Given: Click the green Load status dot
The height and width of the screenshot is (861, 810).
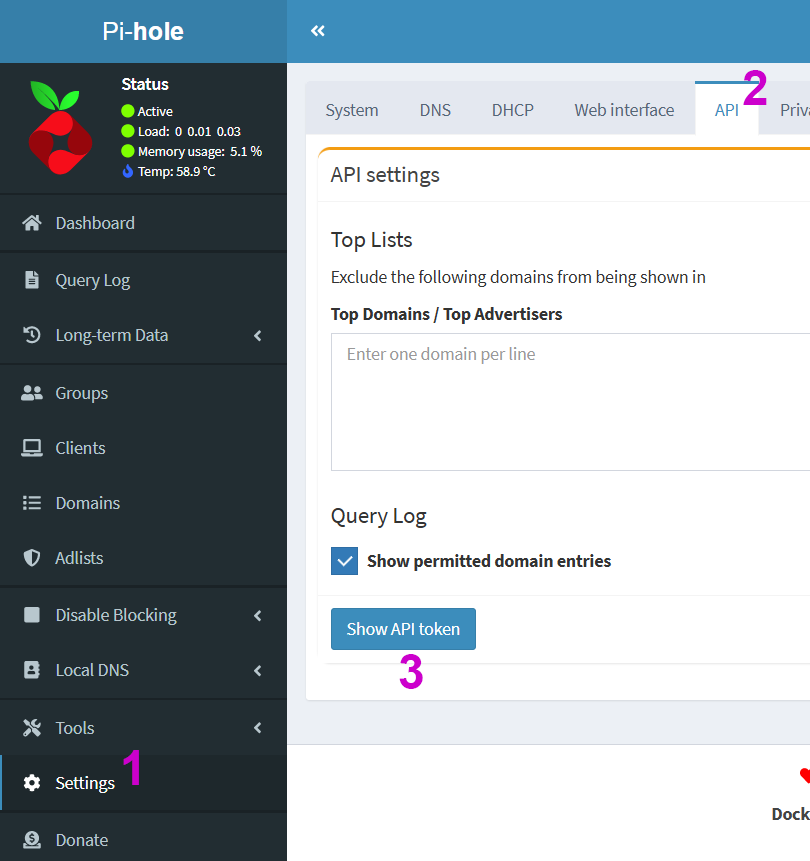Looking at the screenshot, I should 127,131.
